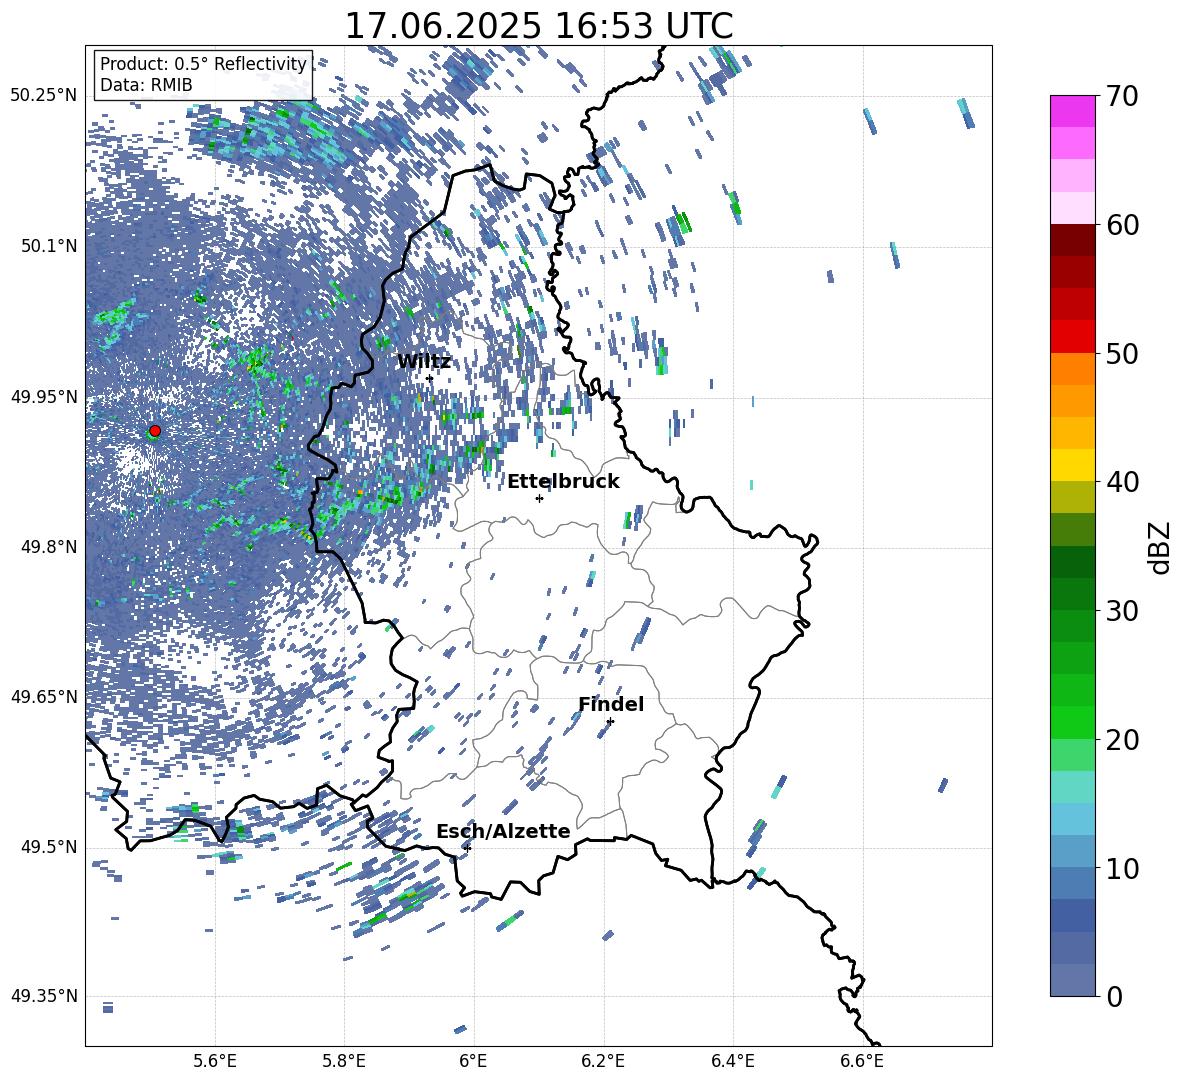The image size is (1184, 1081).
Task: Click the Product: 0.5° Reflectivity text
Action: 203,64
